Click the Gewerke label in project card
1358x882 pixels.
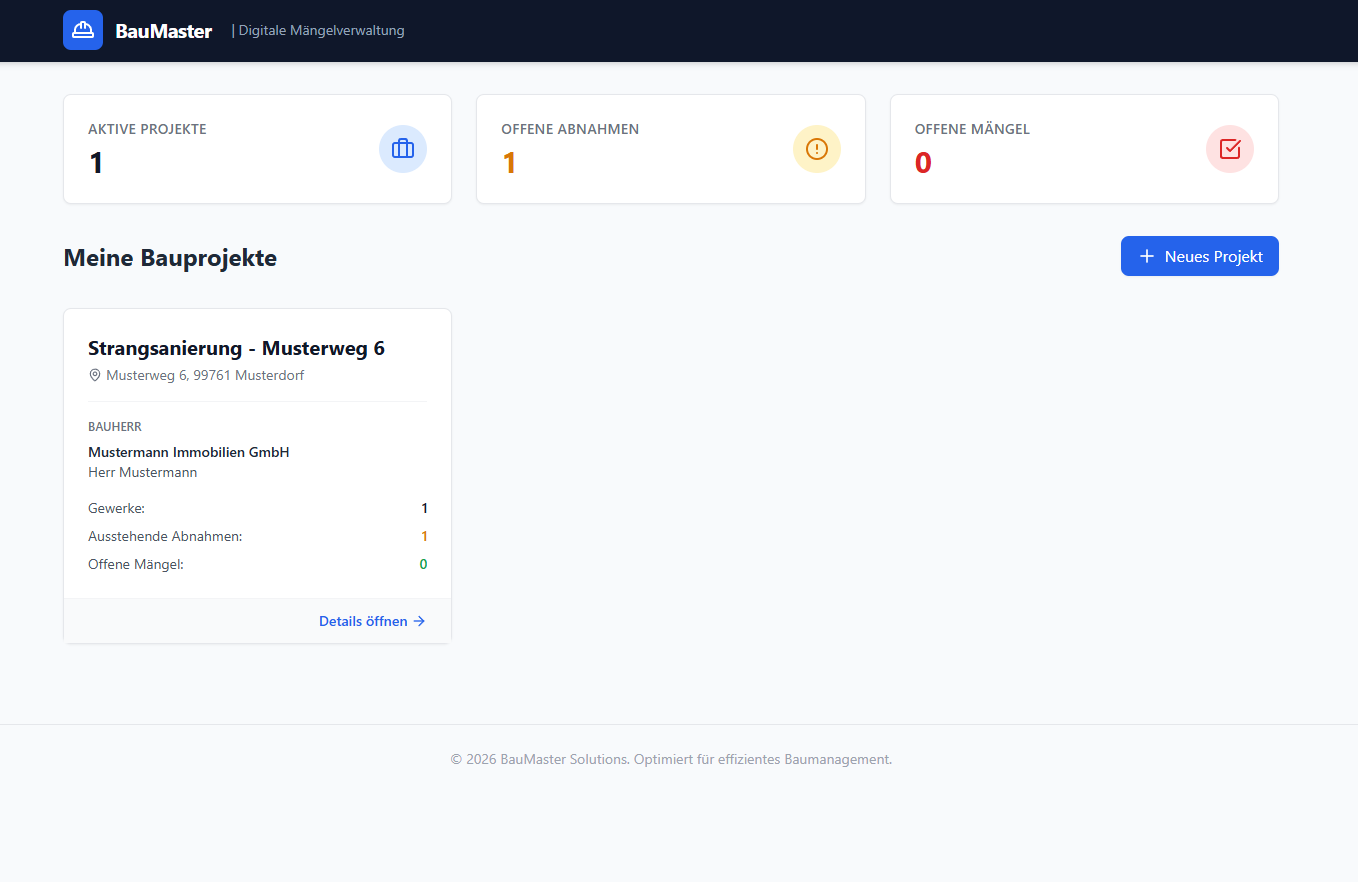click(116, 508)
